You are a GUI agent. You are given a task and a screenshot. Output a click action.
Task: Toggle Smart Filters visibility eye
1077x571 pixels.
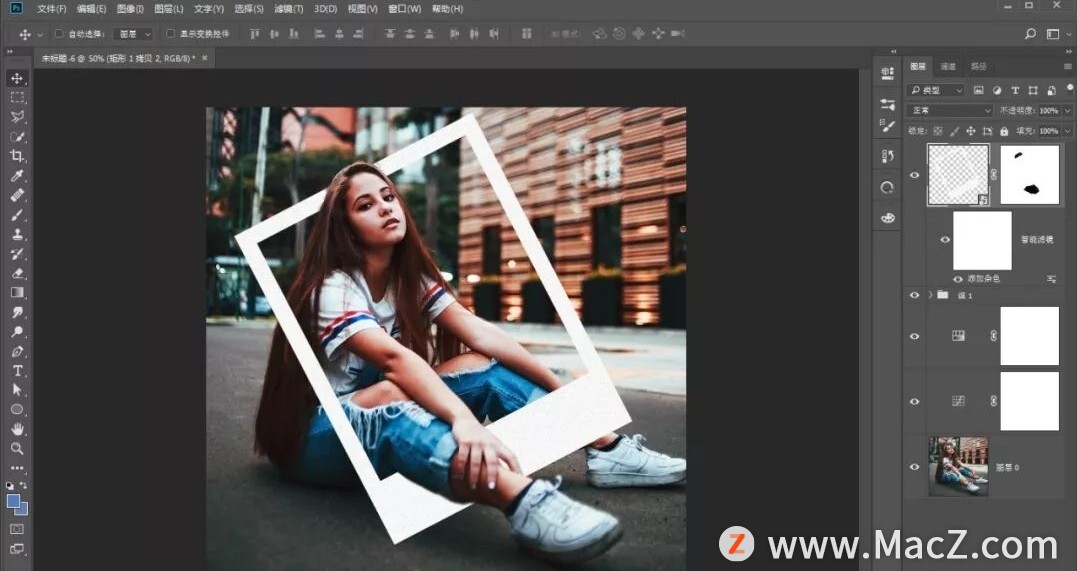[945, 240]
